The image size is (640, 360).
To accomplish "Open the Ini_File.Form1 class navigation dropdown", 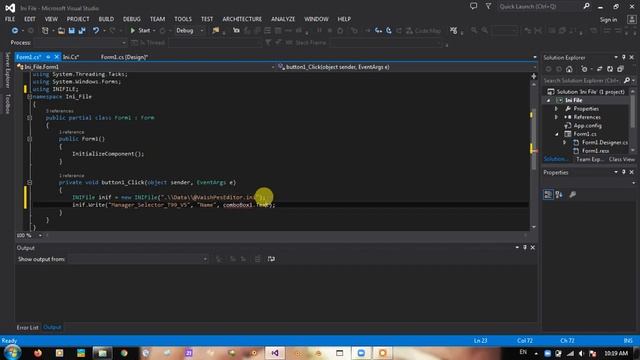I will click(x=145, y=67).
